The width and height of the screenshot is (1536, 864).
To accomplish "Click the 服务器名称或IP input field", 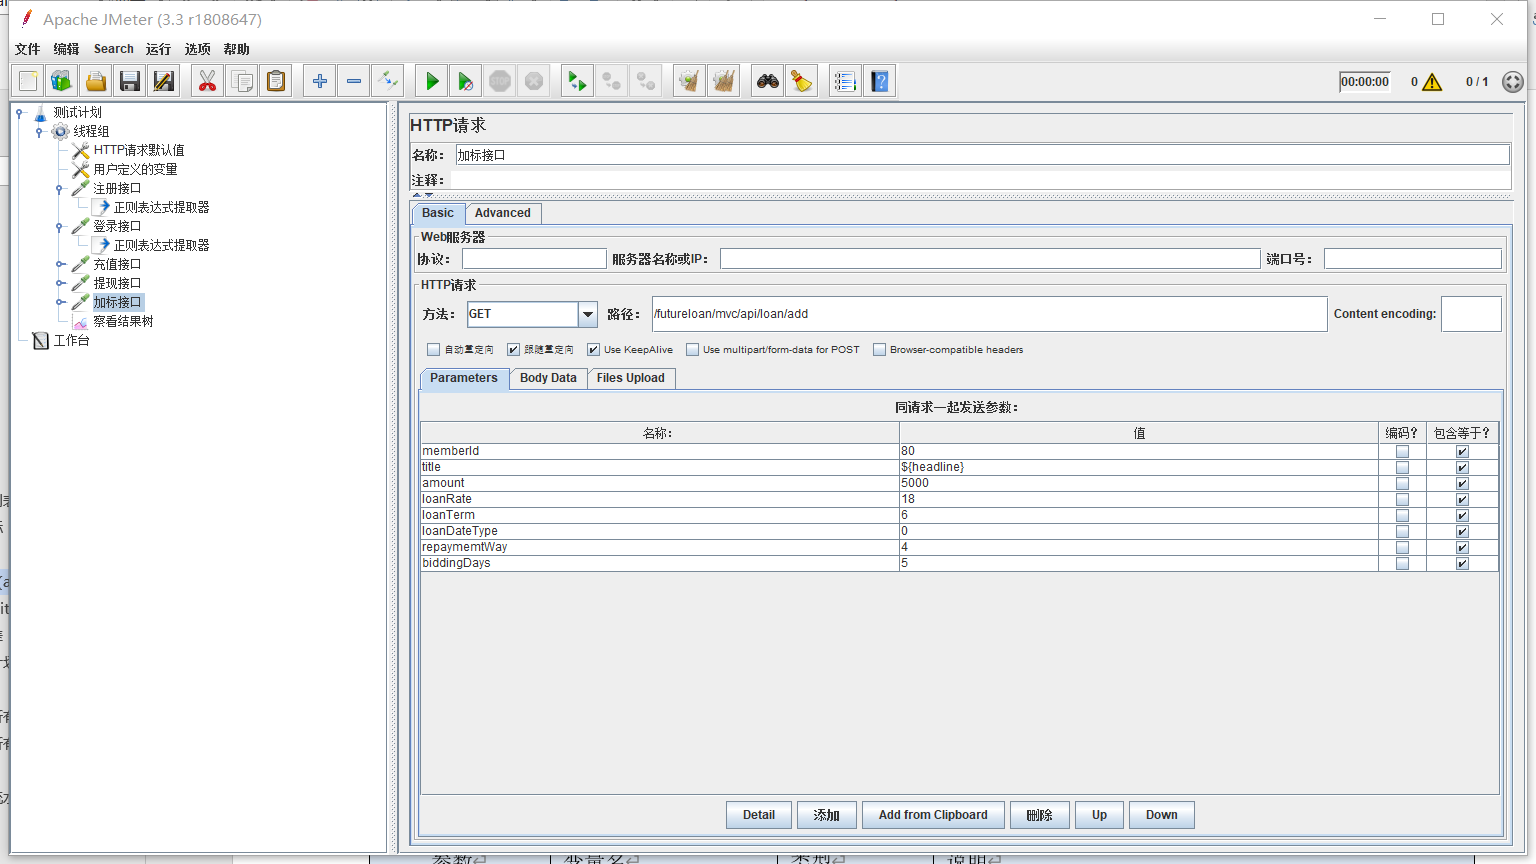I will click(x=990, y=259).
